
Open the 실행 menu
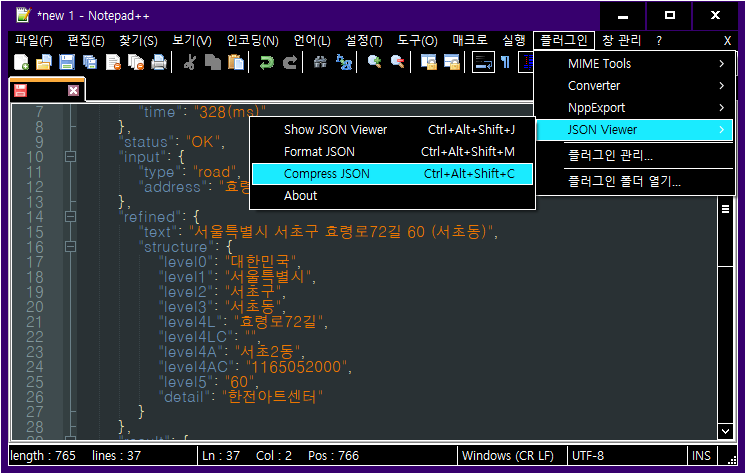point(514,40)
